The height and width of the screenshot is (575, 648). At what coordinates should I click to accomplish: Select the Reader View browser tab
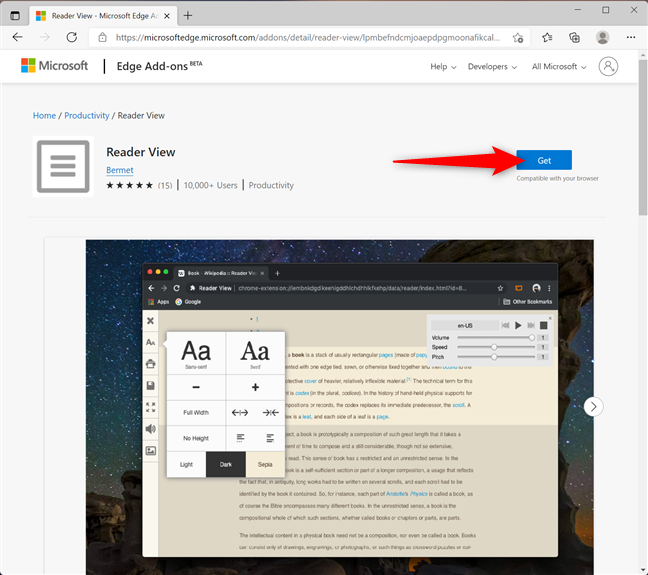tap(103, 16)
